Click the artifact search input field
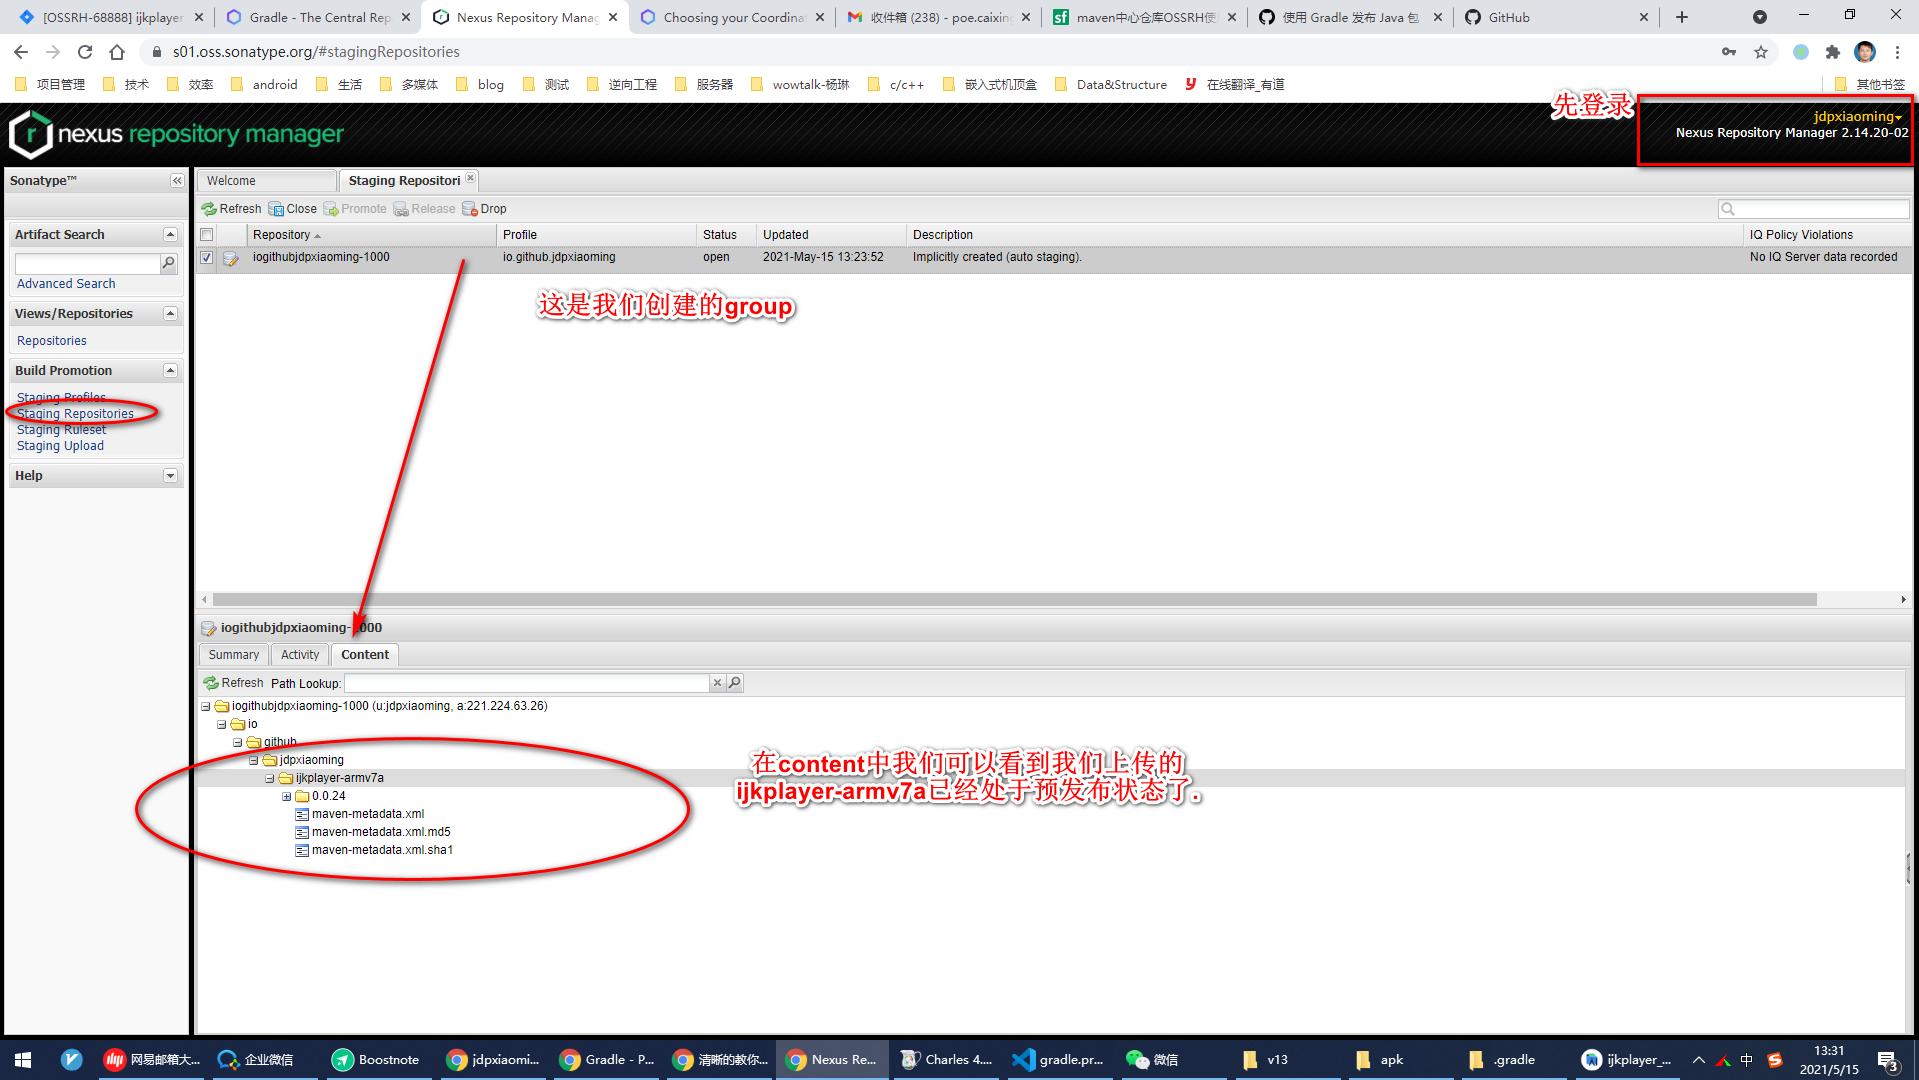This screenshot has width=1919, height=1080. pos(87,263)
